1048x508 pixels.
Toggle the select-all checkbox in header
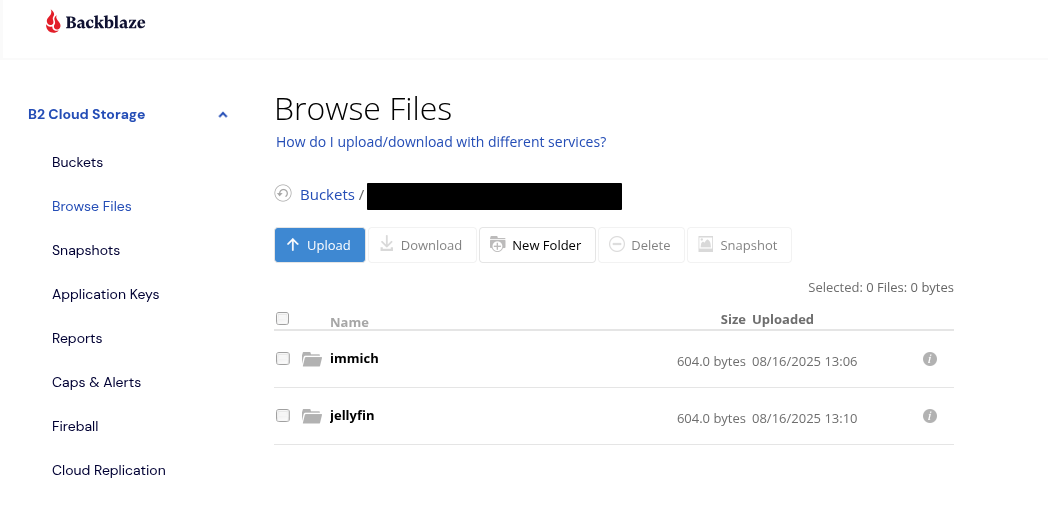click(x=282, y=319)
